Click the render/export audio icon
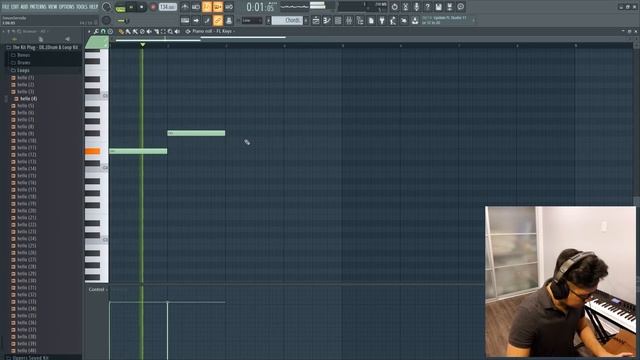Viewport: 640px width, 360px height. point(449,7)
